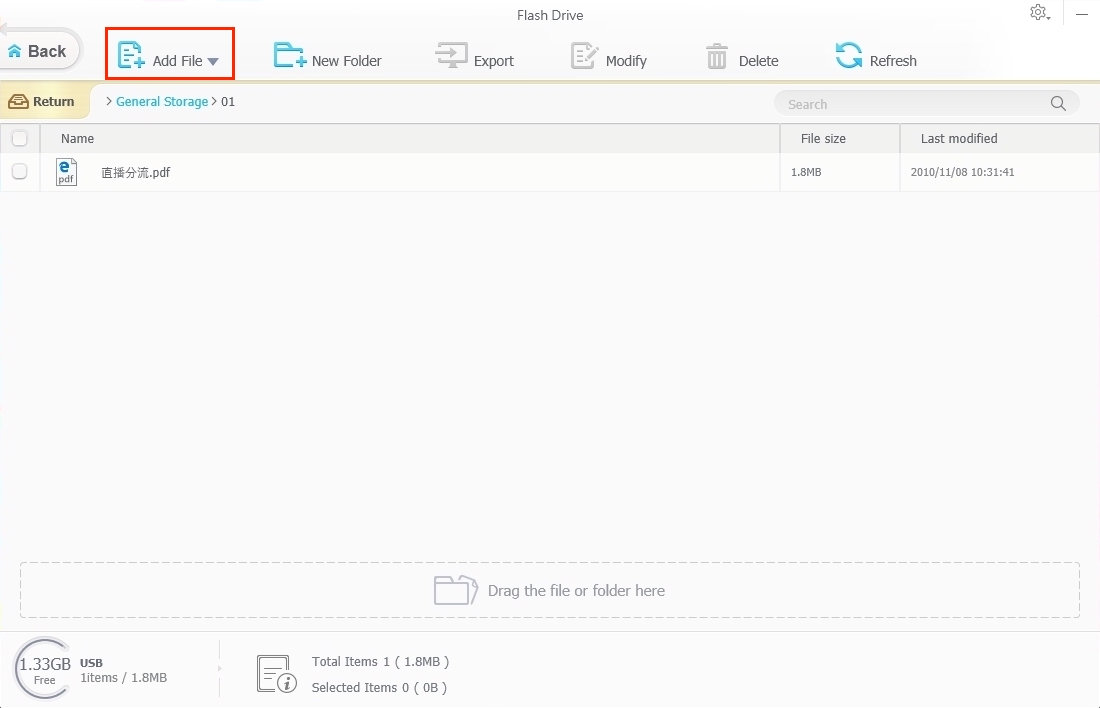Image resolution: width=1100 pixels, height=708 pixels.
Task: Select the file 直播分流.pdf
Action: 135,173
